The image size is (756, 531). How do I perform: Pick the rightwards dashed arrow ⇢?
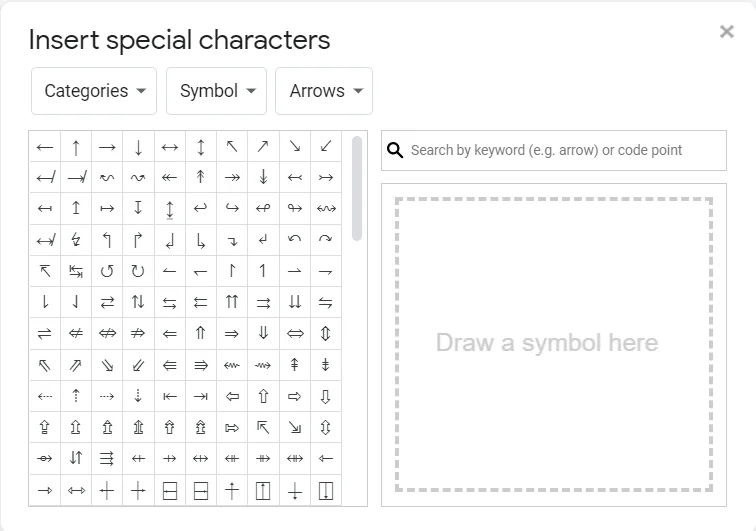[107, 396]
